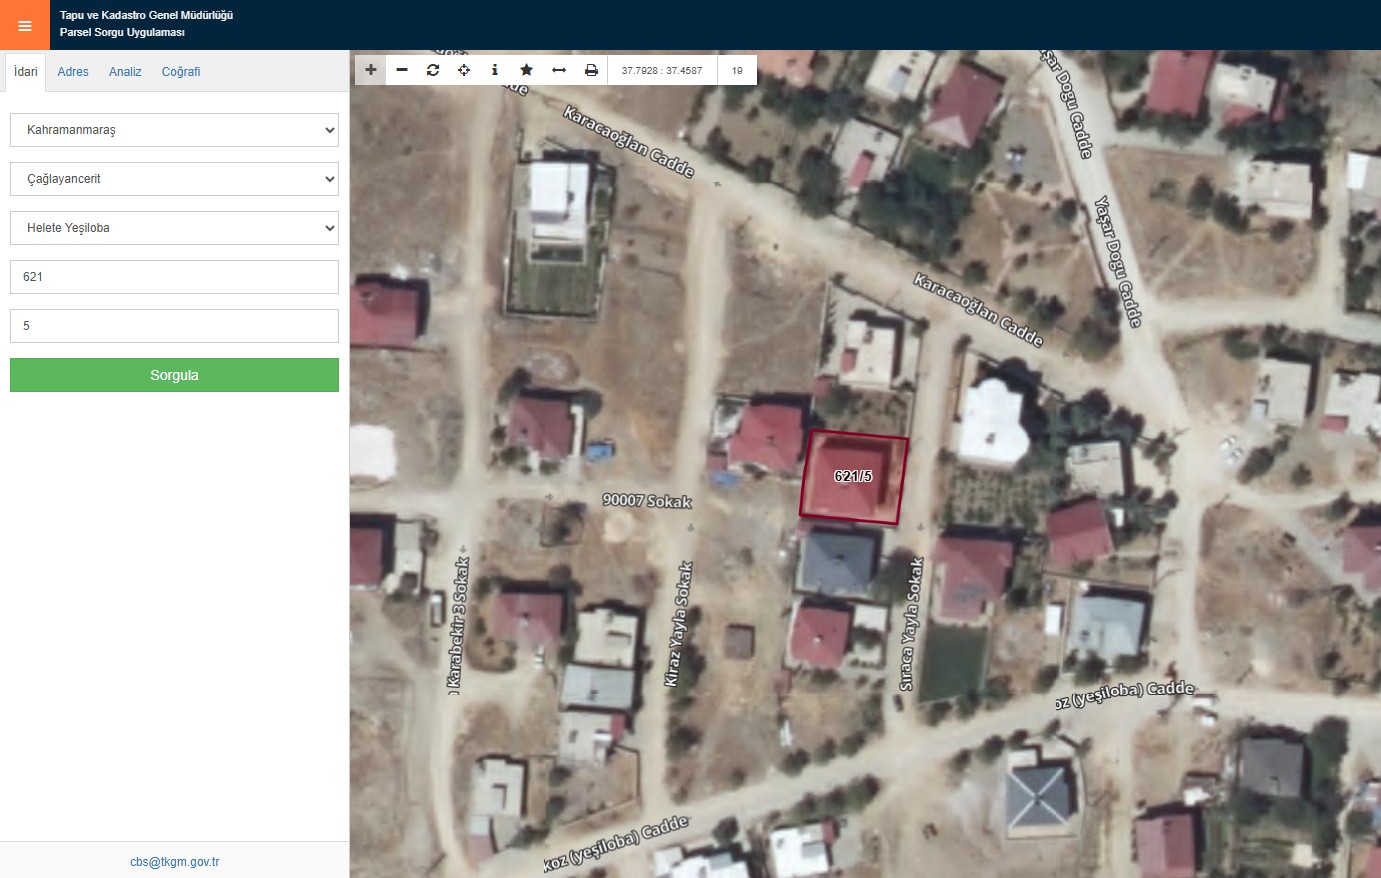Click the parcel number field containing 5

pos(174,326)
